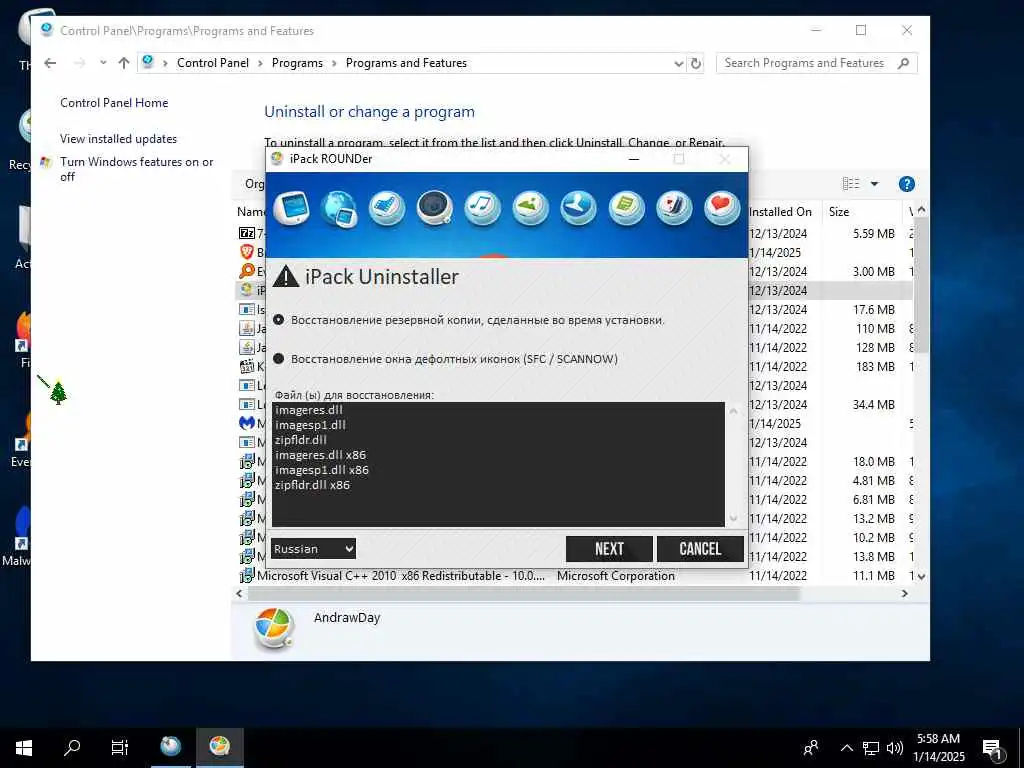Open taskbar Search
This screenshot has width=1024, height=768.
click(x=72, y=748)
